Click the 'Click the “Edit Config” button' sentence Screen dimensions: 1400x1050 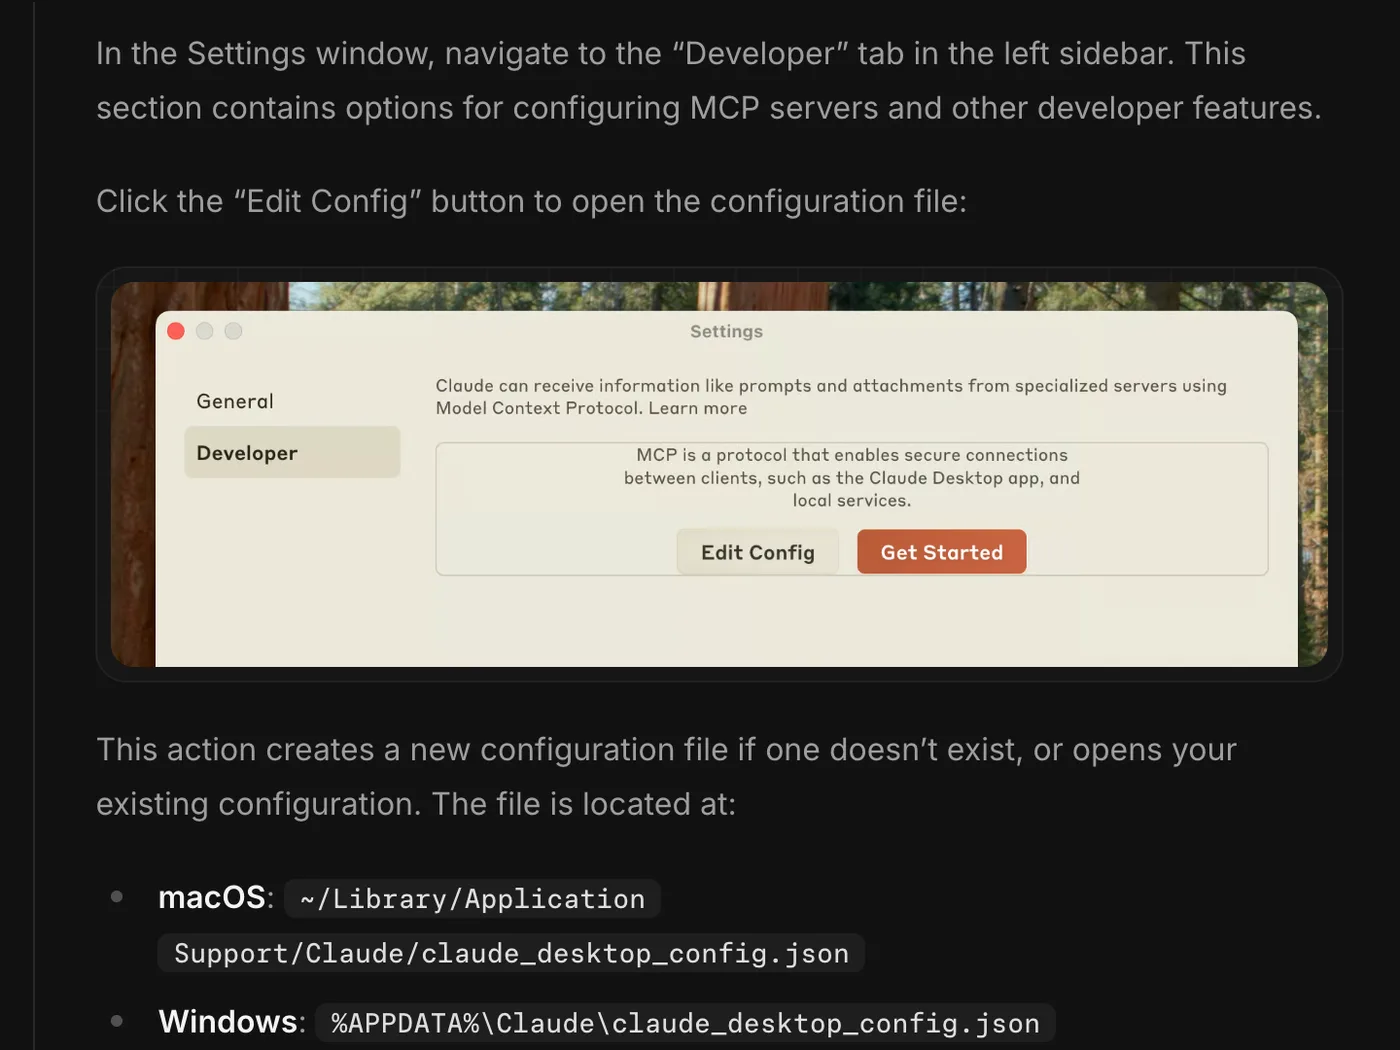(x=531, y=201)
